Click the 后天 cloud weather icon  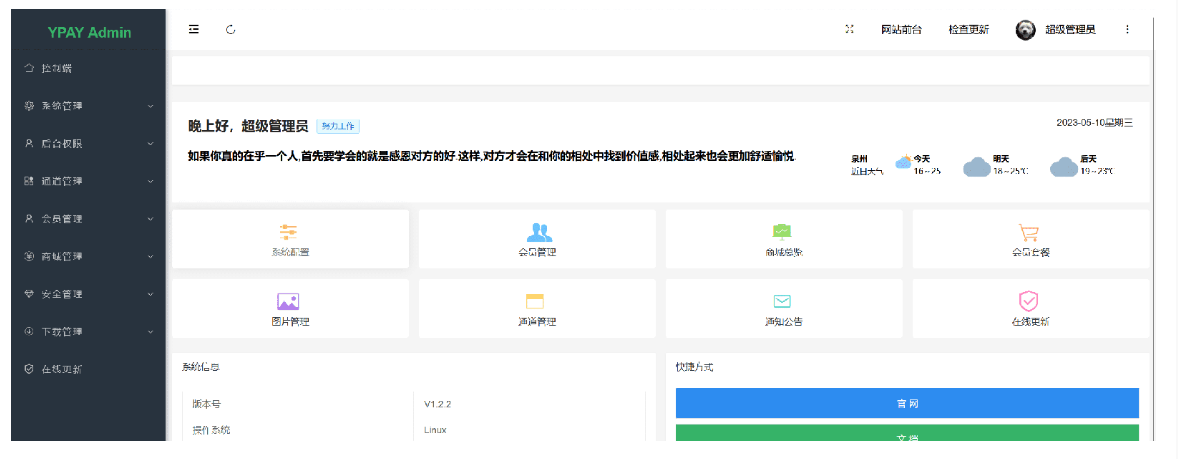tap(1064, 166)
